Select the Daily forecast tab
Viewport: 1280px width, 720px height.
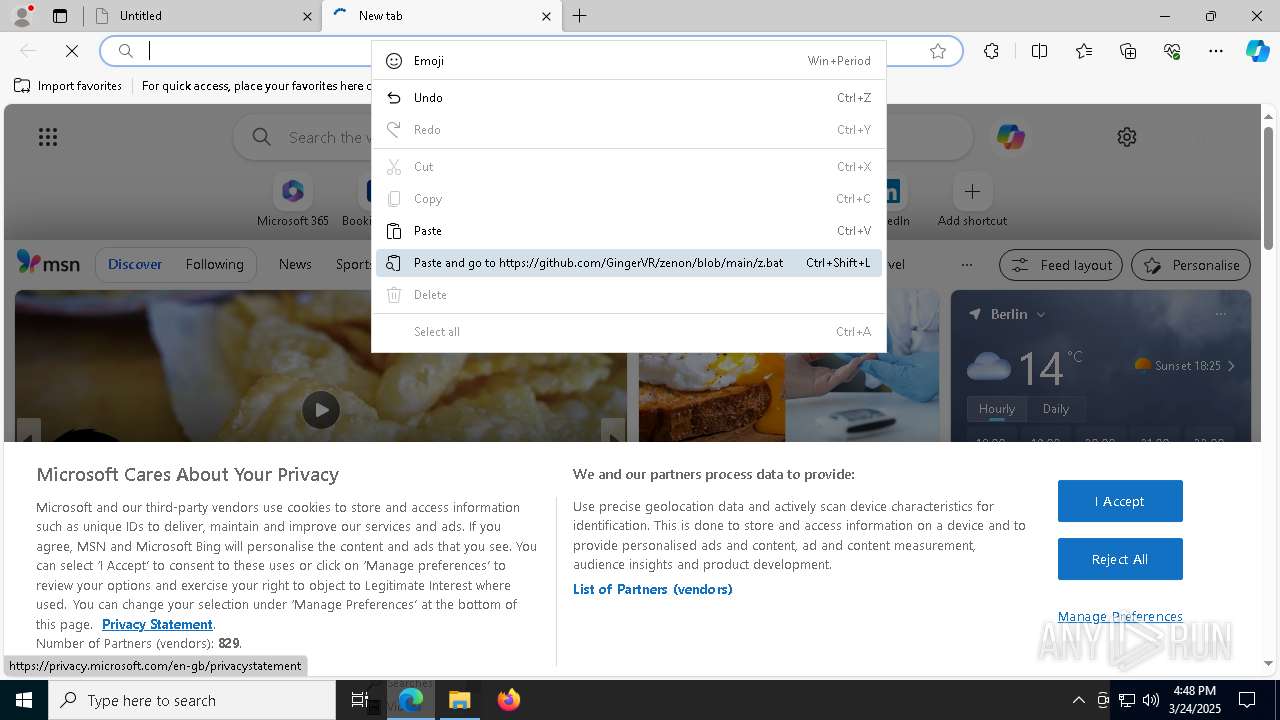1056,409
